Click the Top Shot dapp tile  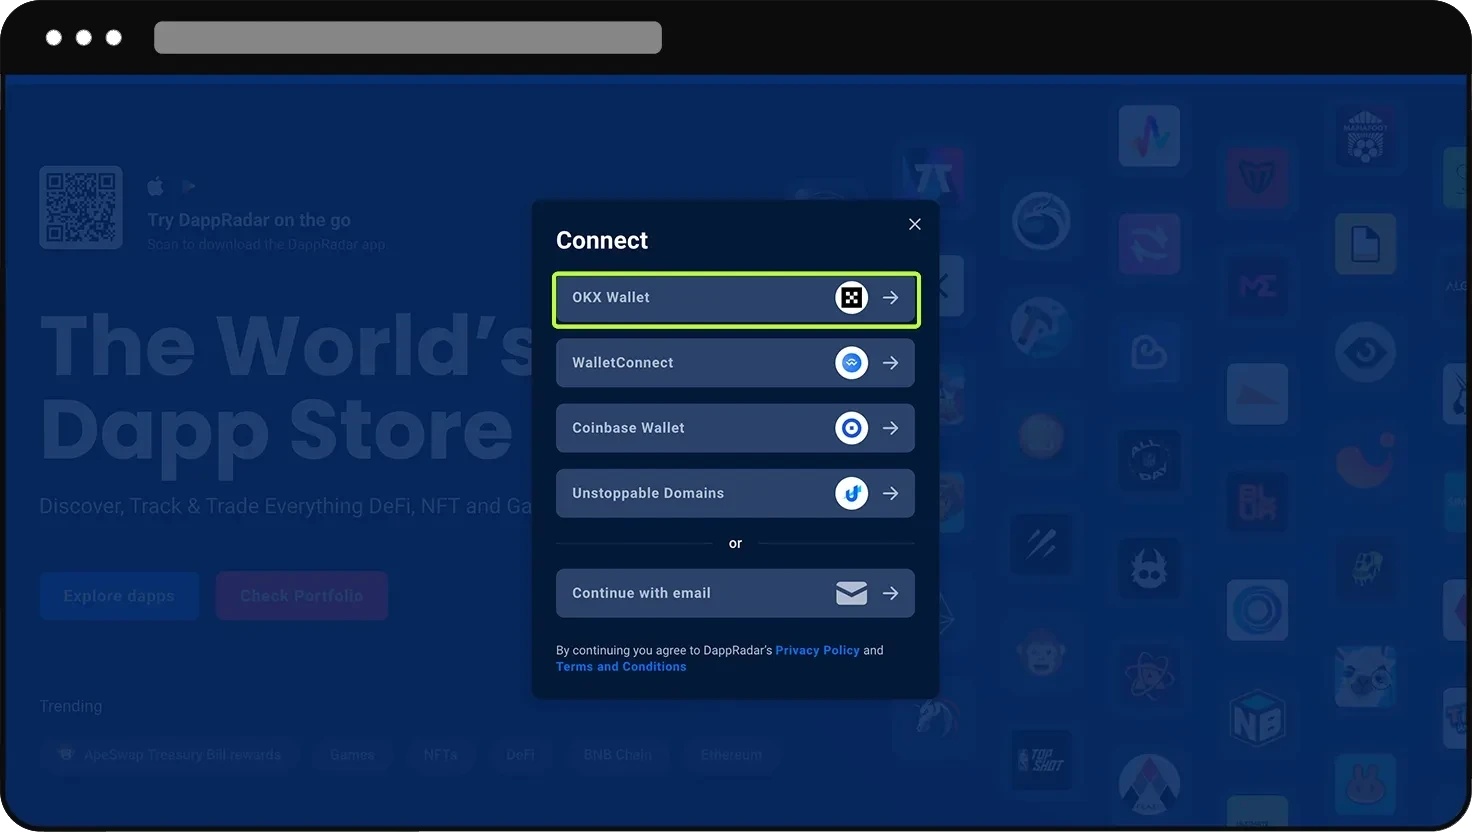1041,761
